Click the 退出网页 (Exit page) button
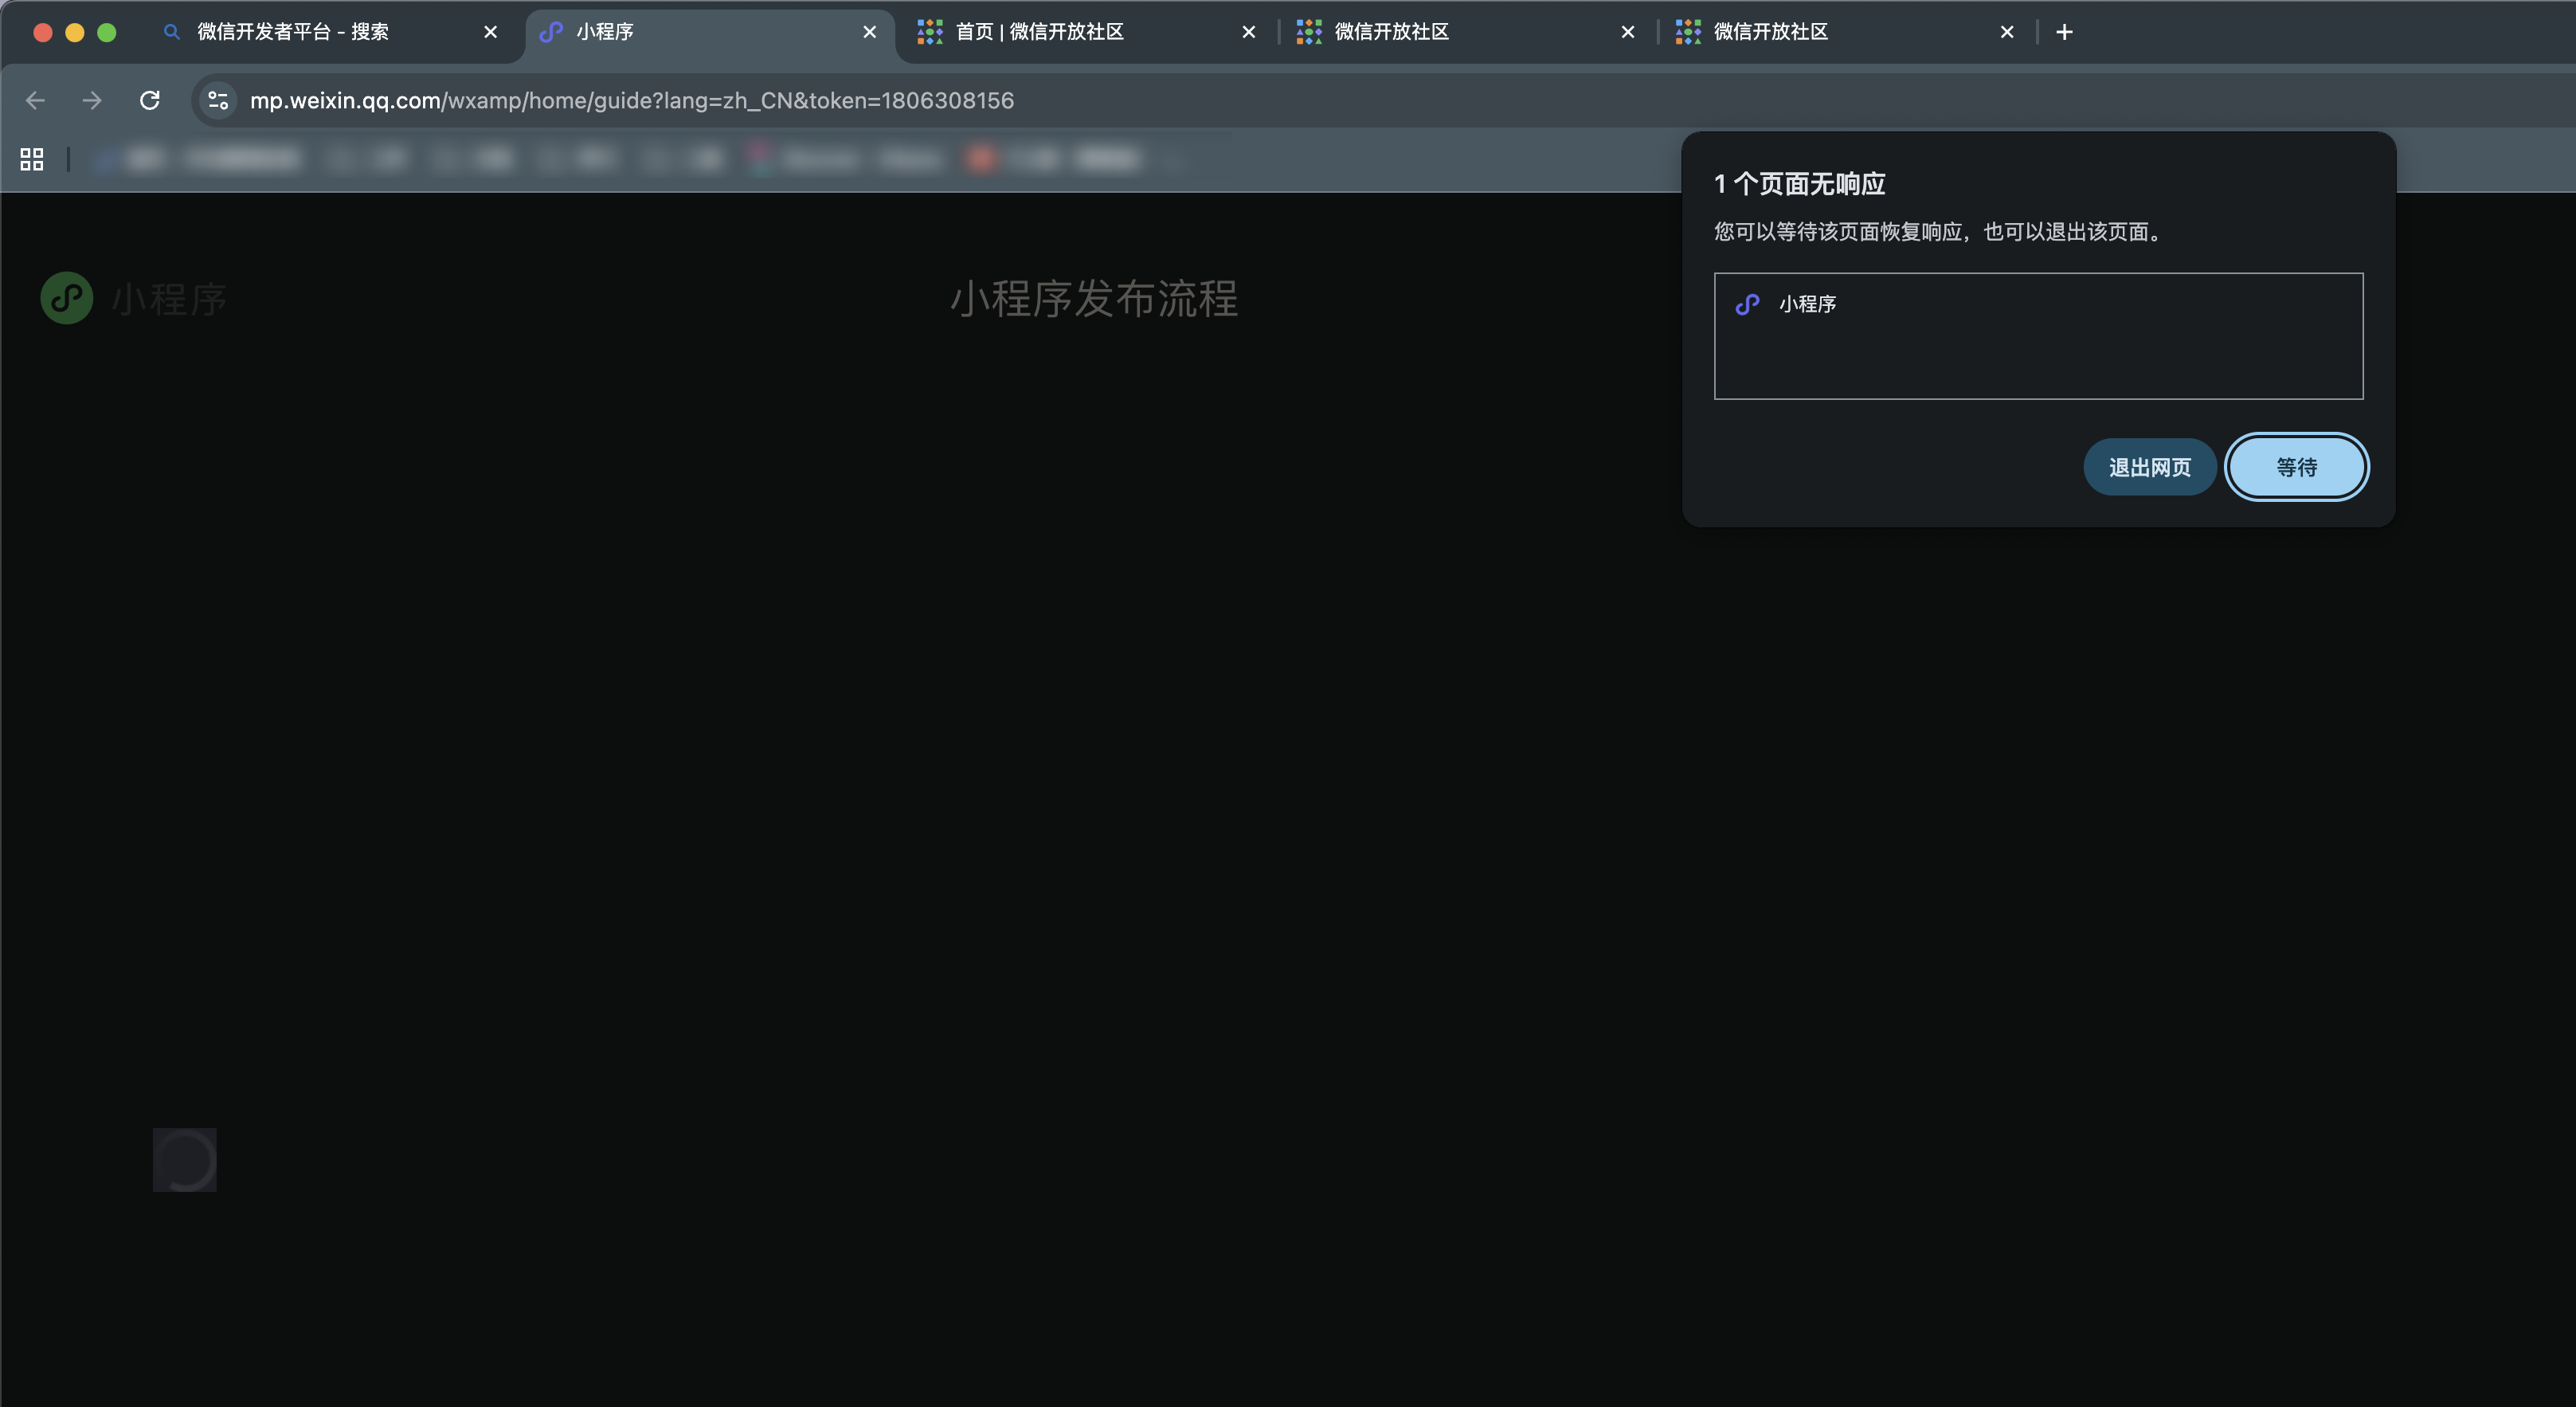The width and height of the screenshot is (2576, 1407). coord(2149,467)
